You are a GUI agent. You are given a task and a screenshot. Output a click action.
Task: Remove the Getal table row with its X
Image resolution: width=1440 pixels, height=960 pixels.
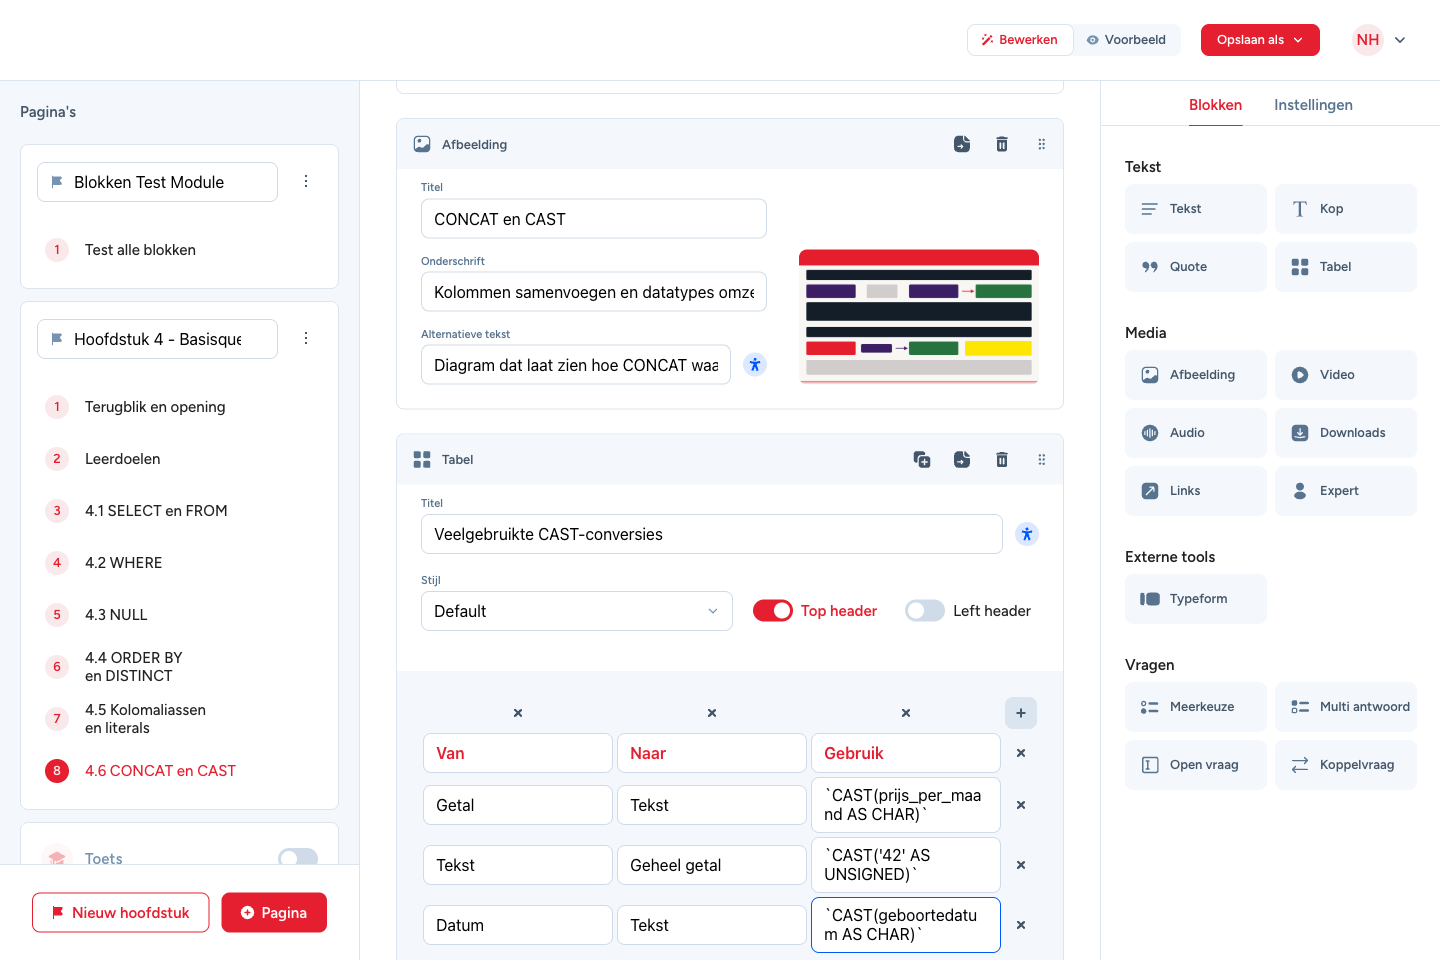coord(1020,805)
